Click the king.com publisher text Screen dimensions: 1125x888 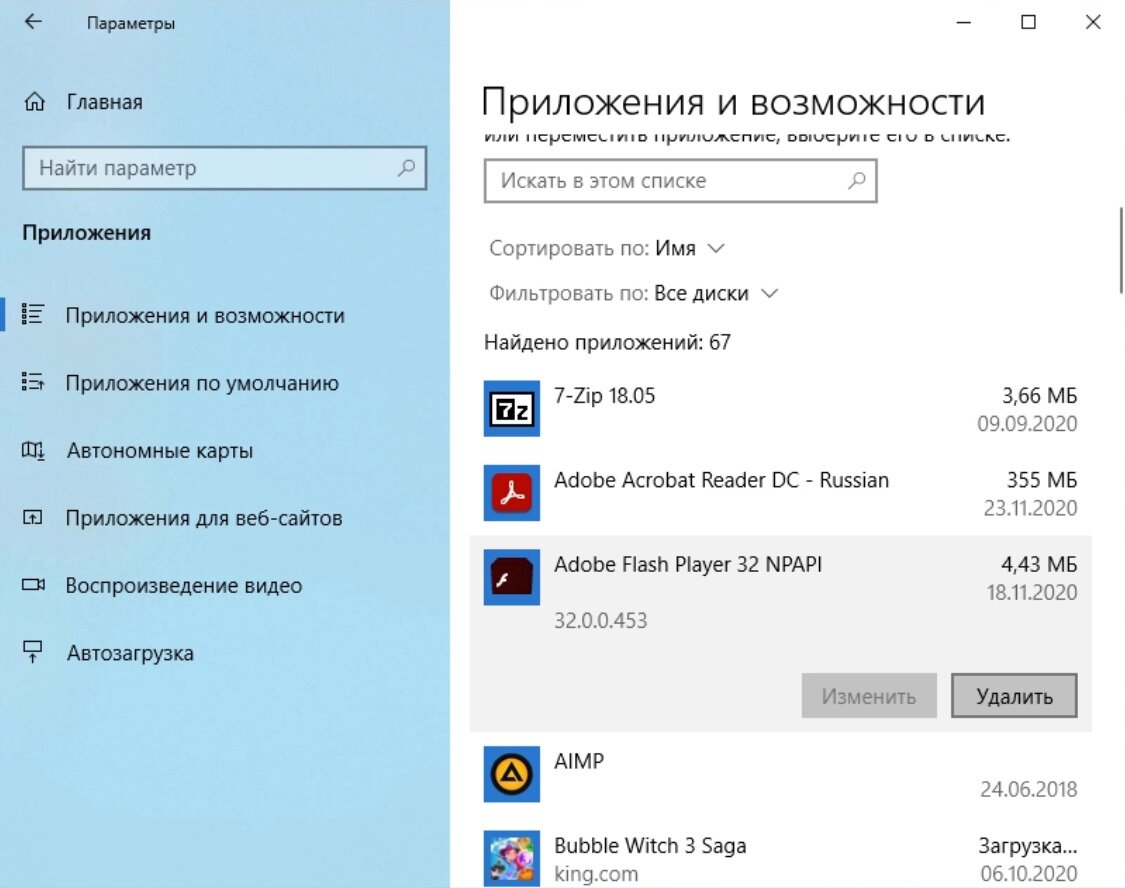(x=596, y=874)
